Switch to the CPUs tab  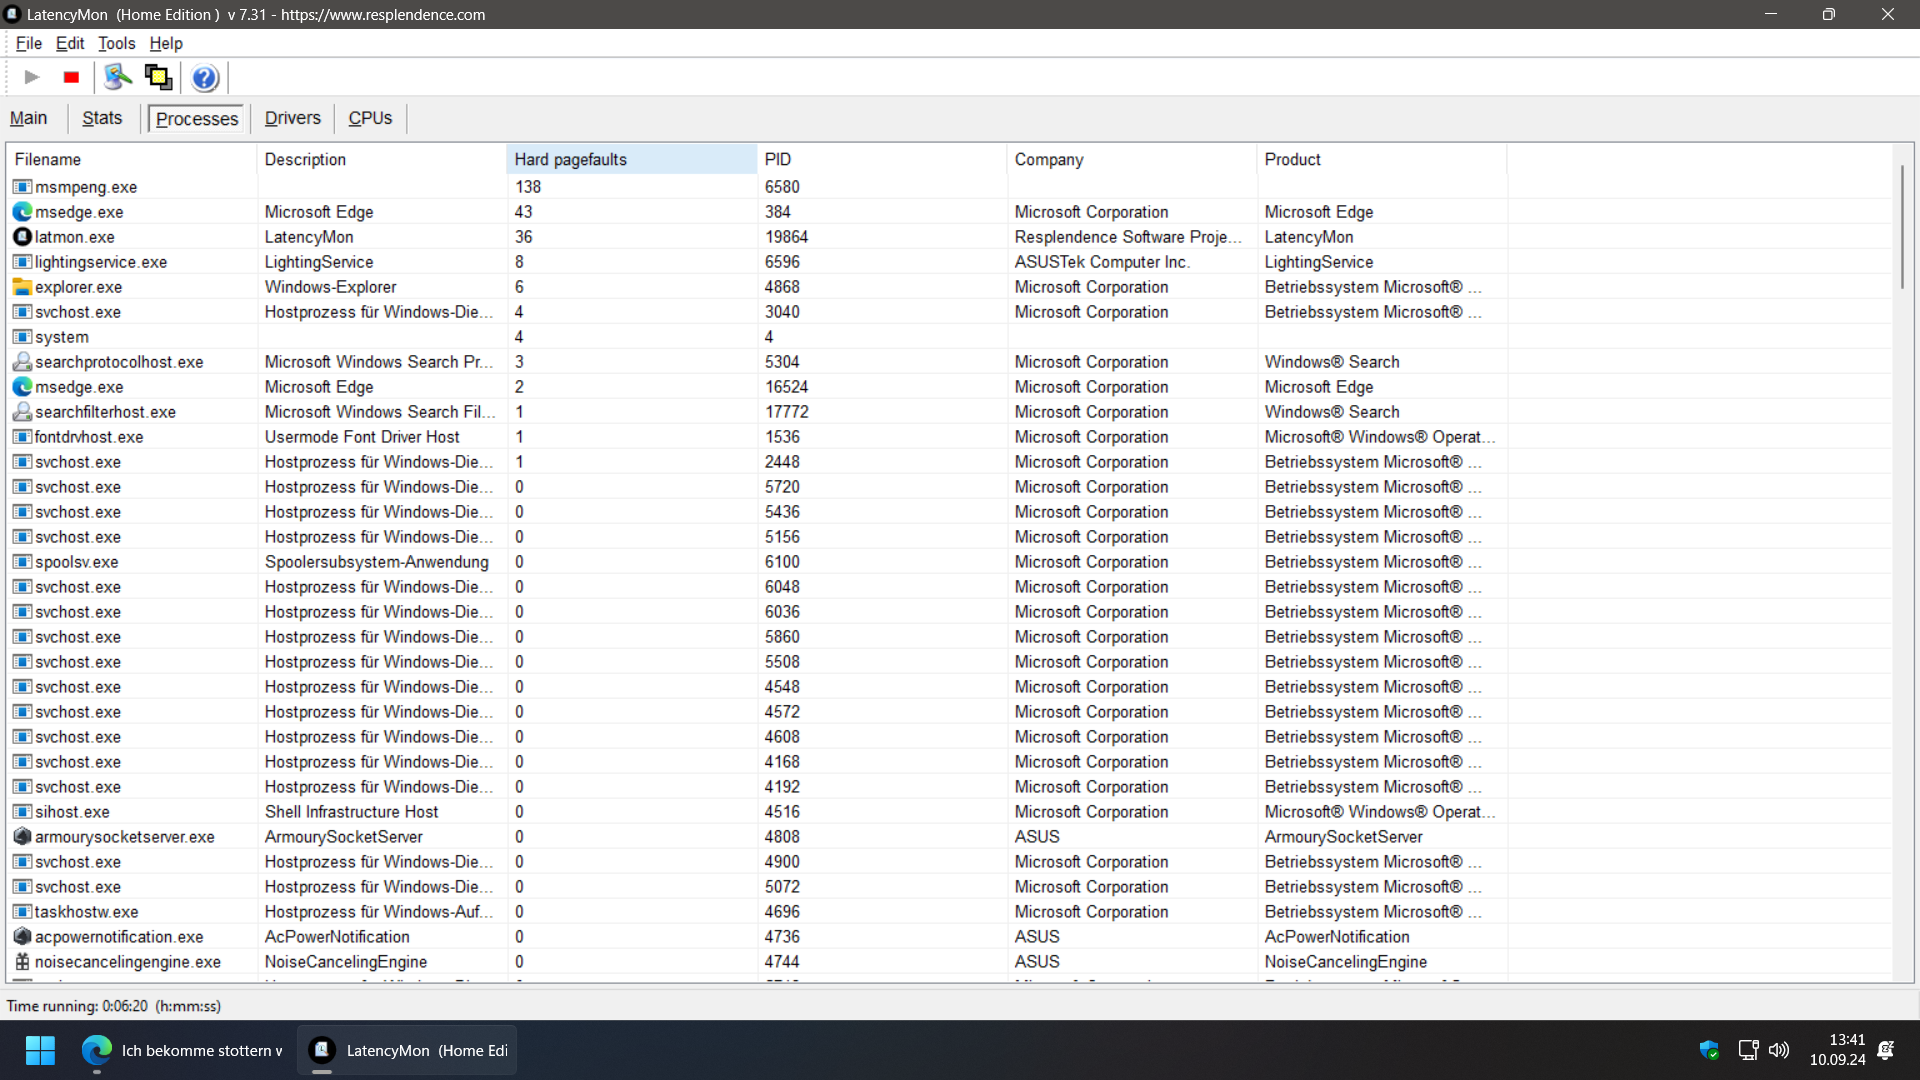(370, 118)
